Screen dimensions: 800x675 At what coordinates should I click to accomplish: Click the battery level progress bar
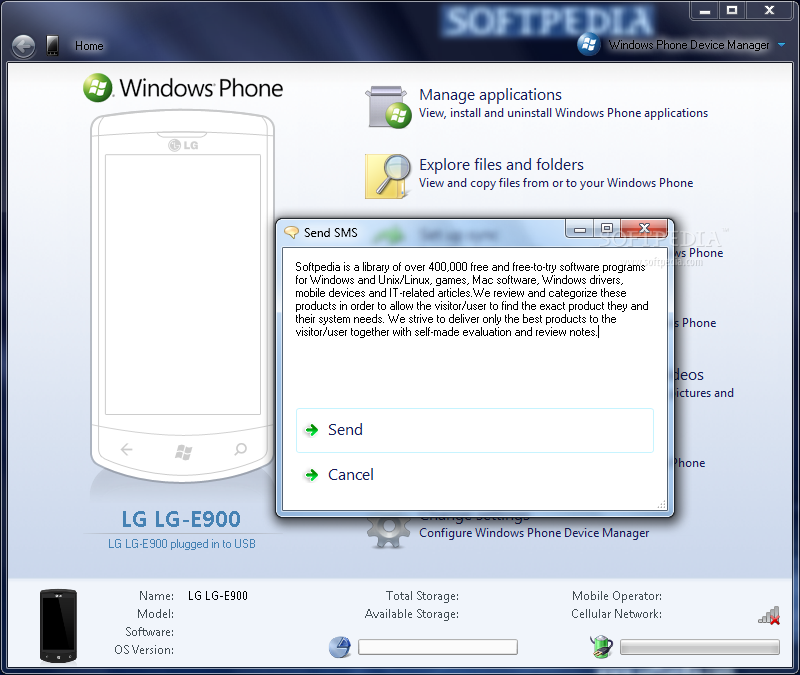[x=699, y=647]
